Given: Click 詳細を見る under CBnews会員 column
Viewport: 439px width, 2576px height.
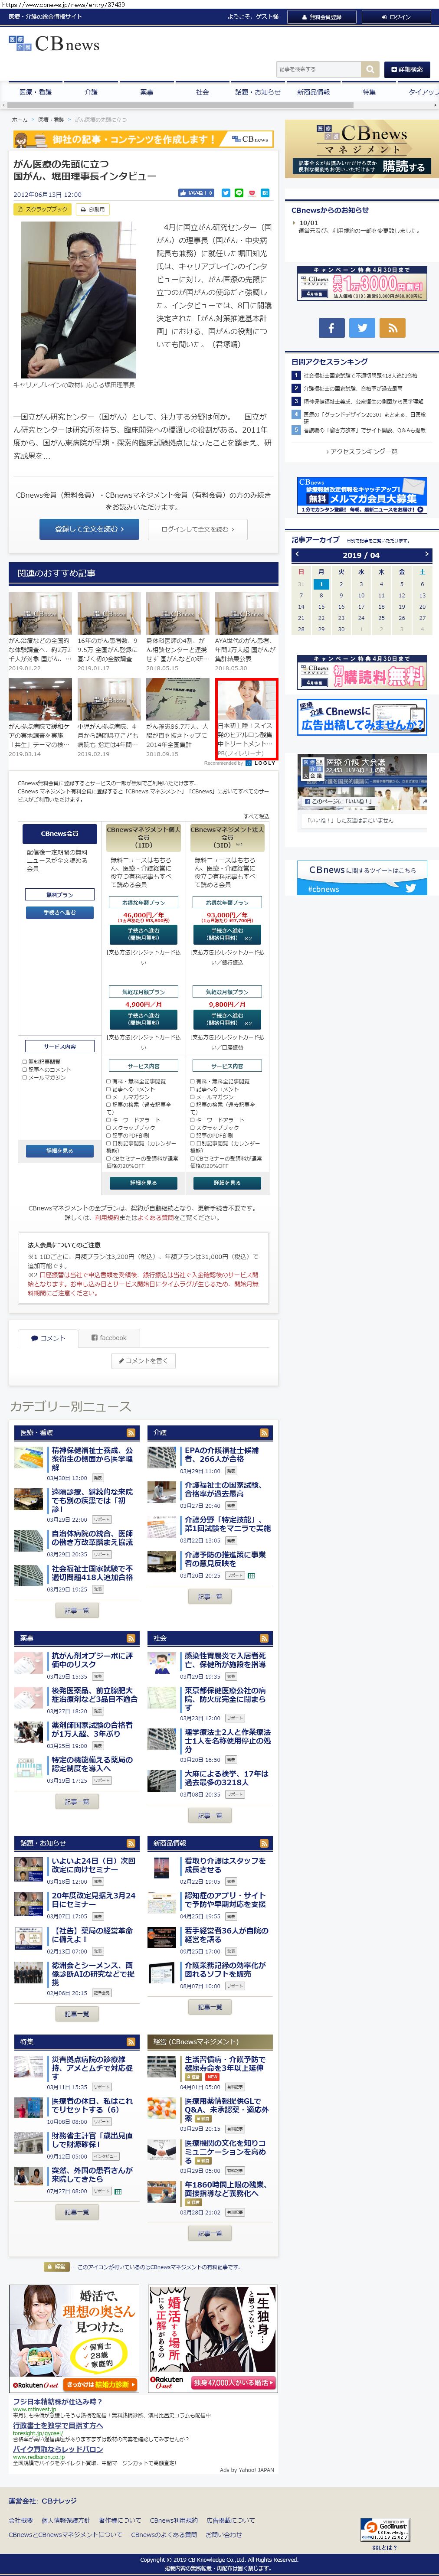Looking at the screenshot, I should pyautogui.click(x=59, y=1151).
